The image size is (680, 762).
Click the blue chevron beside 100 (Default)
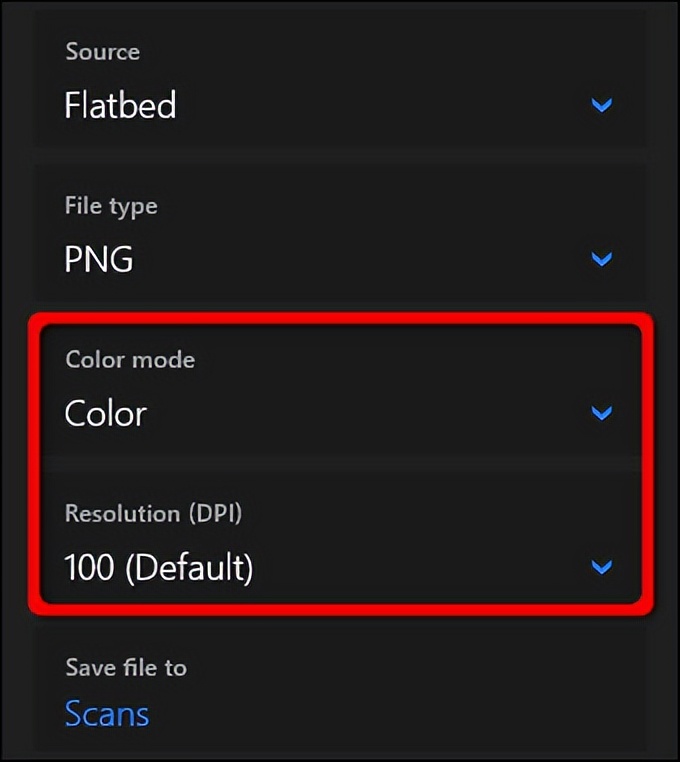click(601, 567)
